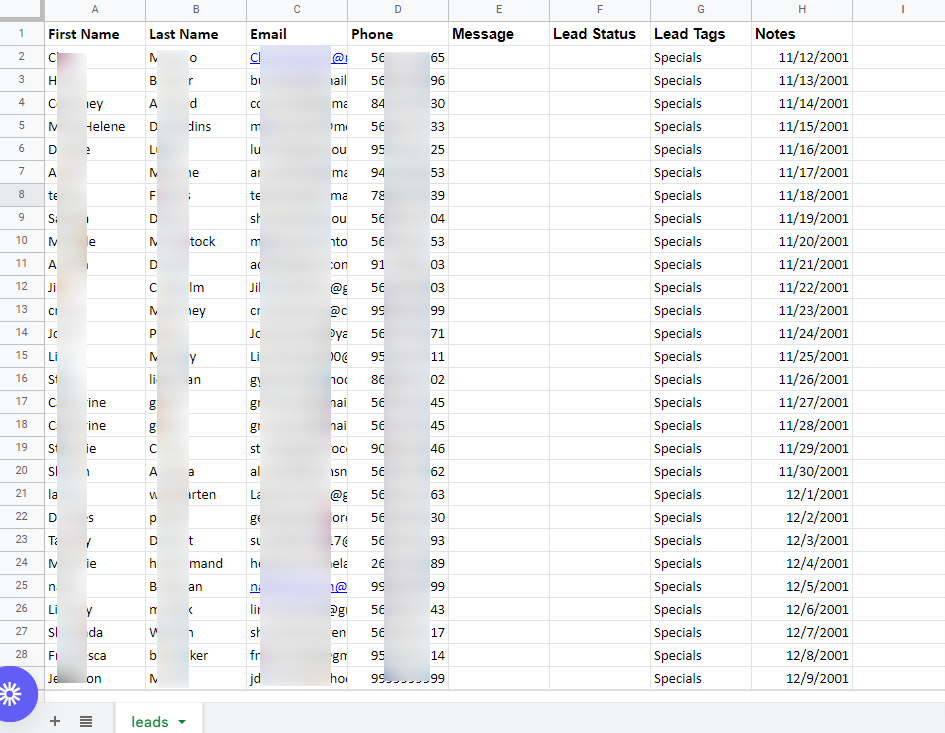This screenshot has width=945, height=733.
Task: Click the select-all corner box
Action: click(x=22, y=9)
